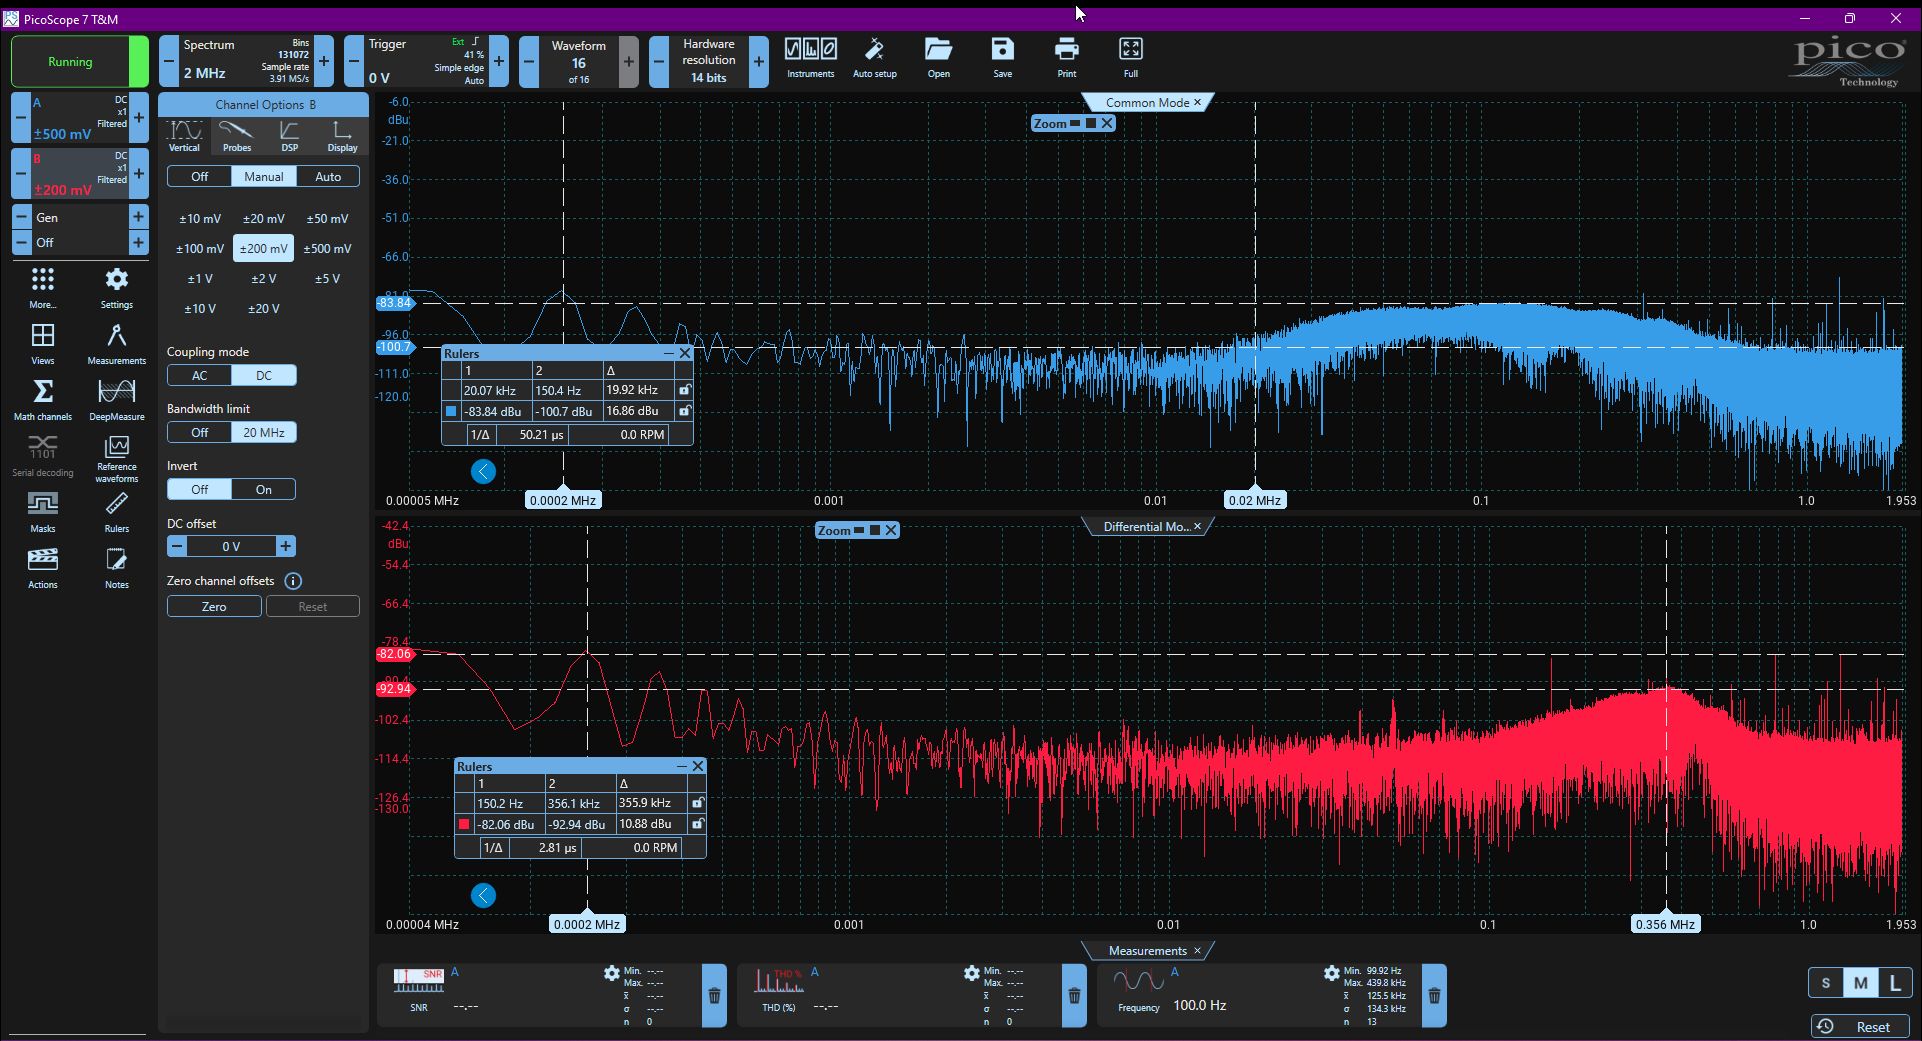Open a file with the Open icon
Viewport: 1922px width, 1041px height.
pyautogui.click(x=938, y=57)
